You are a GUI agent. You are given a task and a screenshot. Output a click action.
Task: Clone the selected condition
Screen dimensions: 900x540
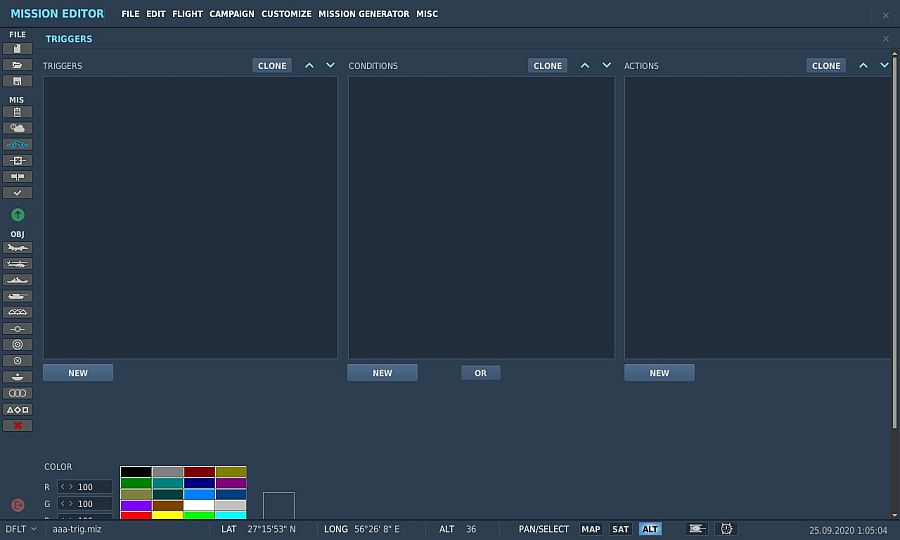point(548,65)
